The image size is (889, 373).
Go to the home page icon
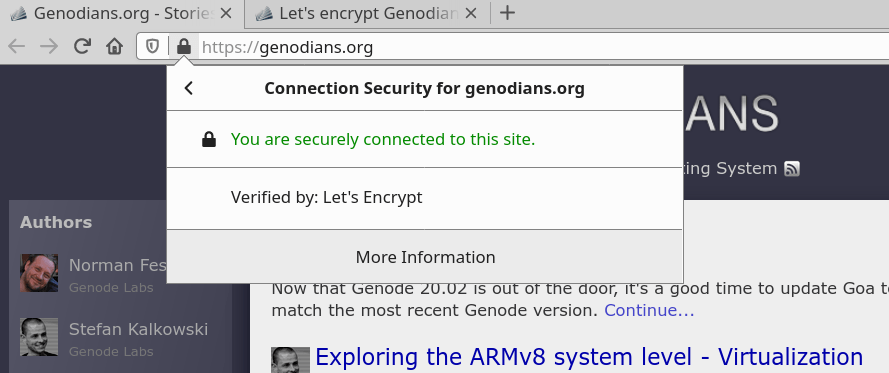(115, 46)
